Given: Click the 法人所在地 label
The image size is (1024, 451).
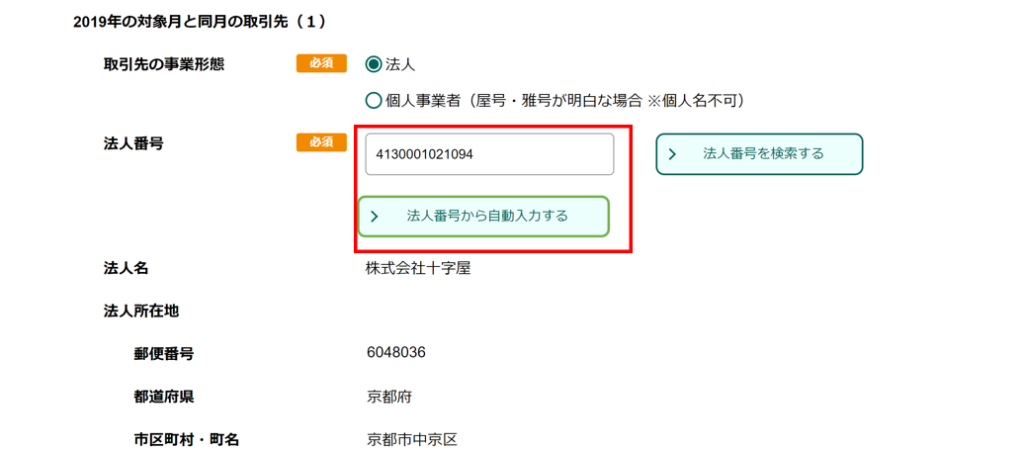Looking at the screenshot, I should [141, 311].
